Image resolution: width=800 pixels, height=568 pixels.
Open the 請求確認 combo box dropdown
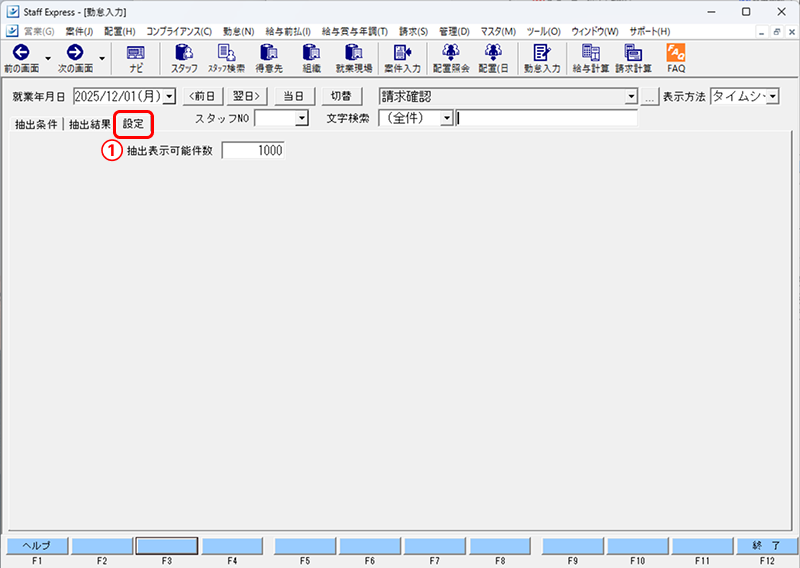click(x=632, y=96)
